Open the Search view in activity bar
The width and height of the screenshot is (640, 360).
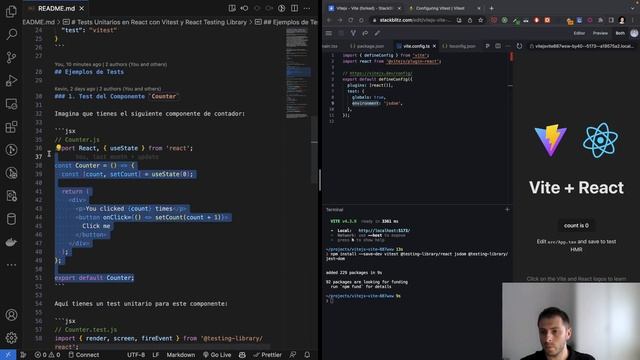point(11,35)
